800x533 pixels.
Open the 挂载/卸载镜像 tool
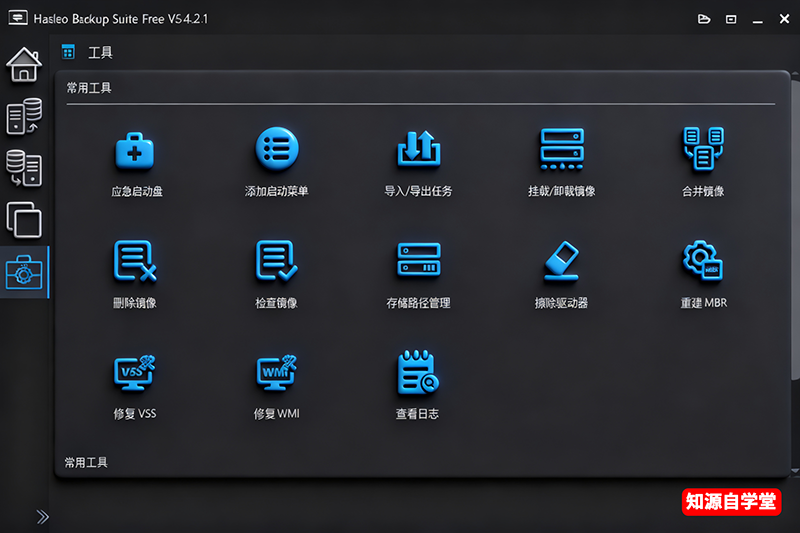561,162
